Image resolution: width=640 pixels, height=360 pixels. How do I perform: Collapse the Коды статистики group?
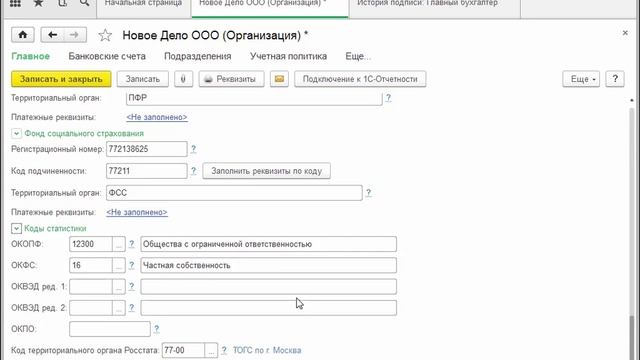pyautogui.click(x=16, y=229)
